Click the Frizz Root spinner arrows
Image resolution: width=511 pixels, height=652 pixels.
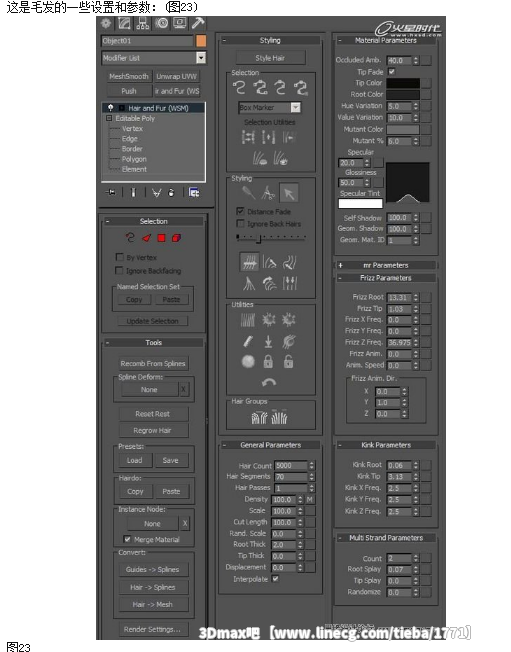coord(416,297)
